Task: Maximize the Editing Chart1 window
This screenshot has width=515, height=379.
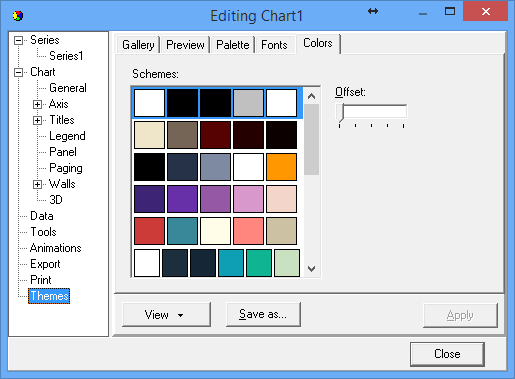Action: [x=450, y=12]
